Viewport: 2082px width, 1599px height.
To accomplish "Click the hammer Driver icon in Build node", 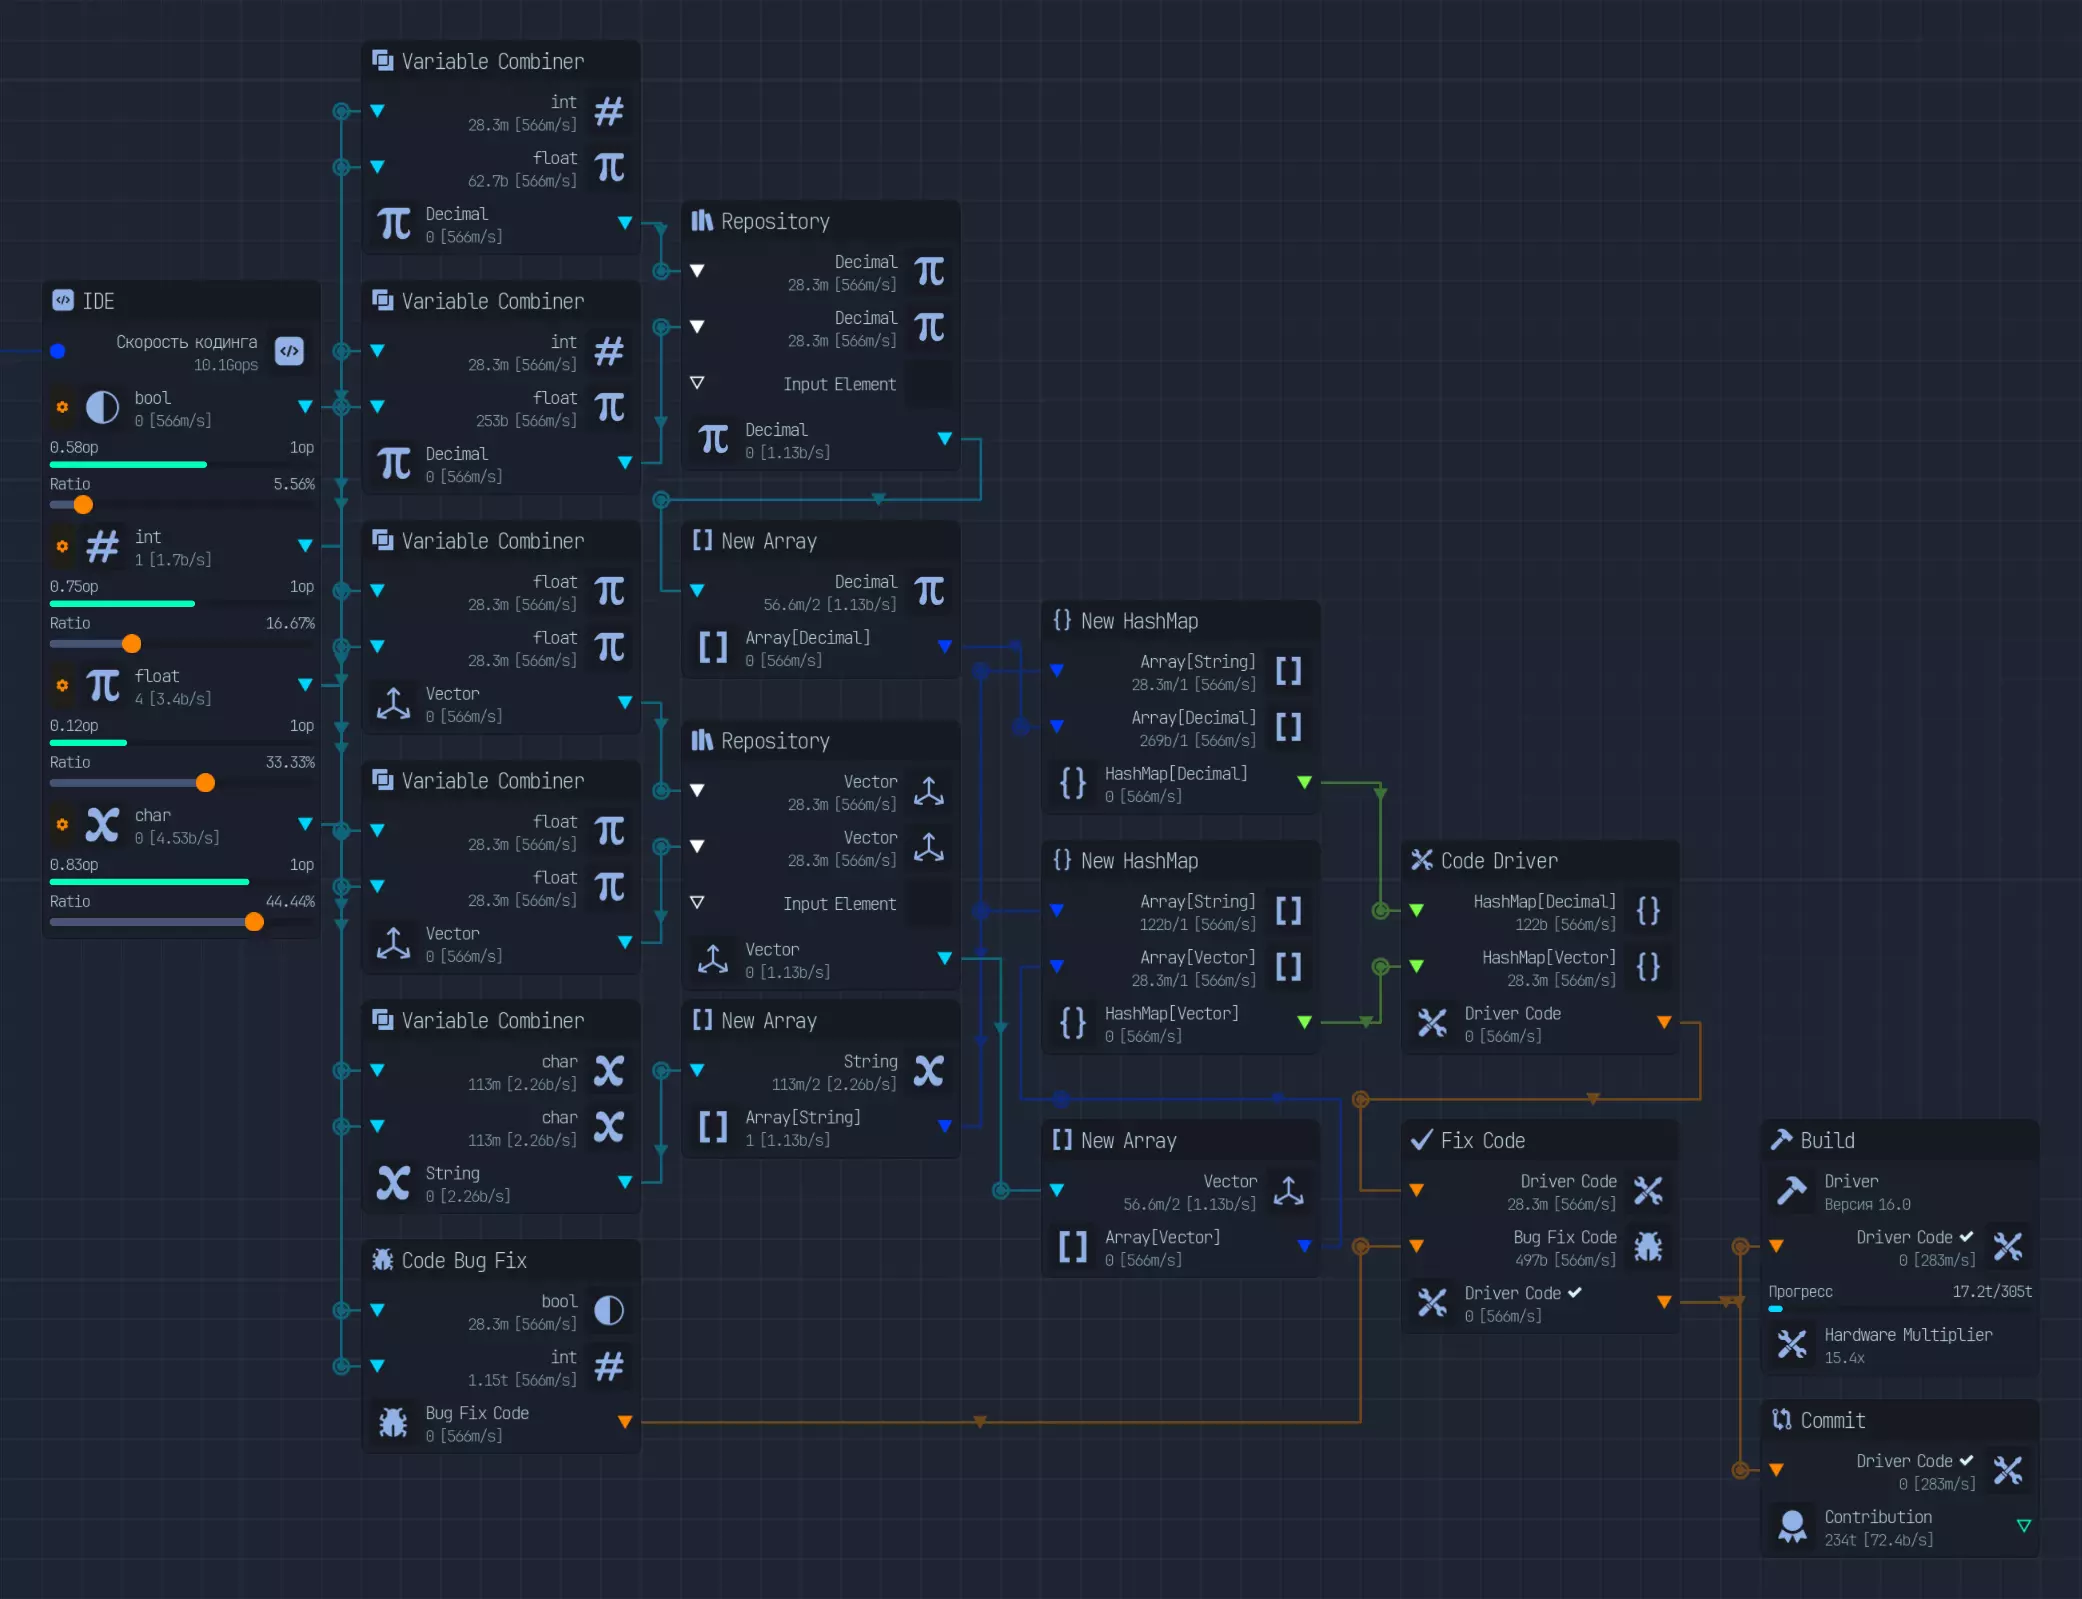I will pos(1791,1191).
